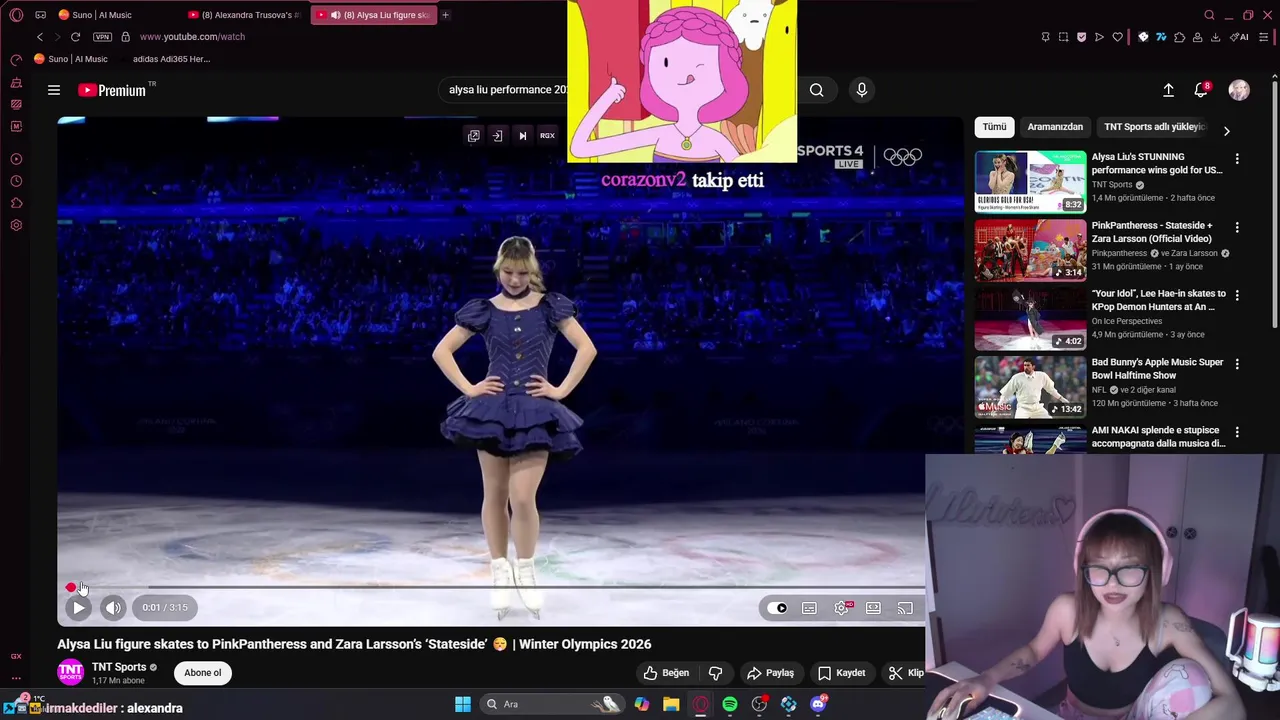Screen dimensions: 1280x720
Task: Open YouTube notifications bell
Action: pyautogui.click(x=1201, y=90)
